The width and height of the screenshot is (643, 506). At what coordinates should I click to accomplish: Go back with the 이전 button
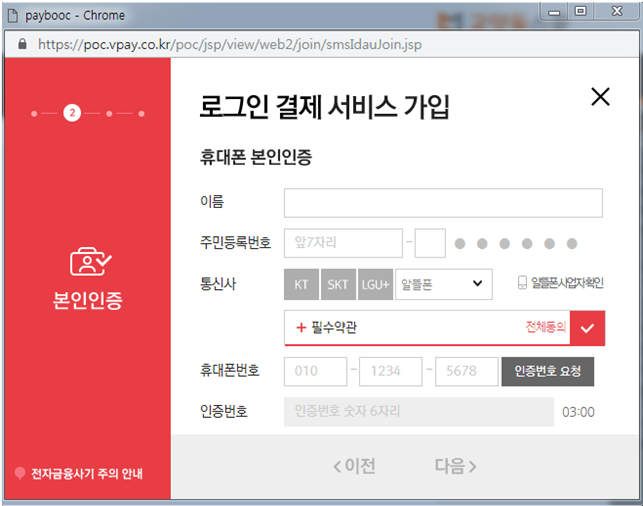354,466
